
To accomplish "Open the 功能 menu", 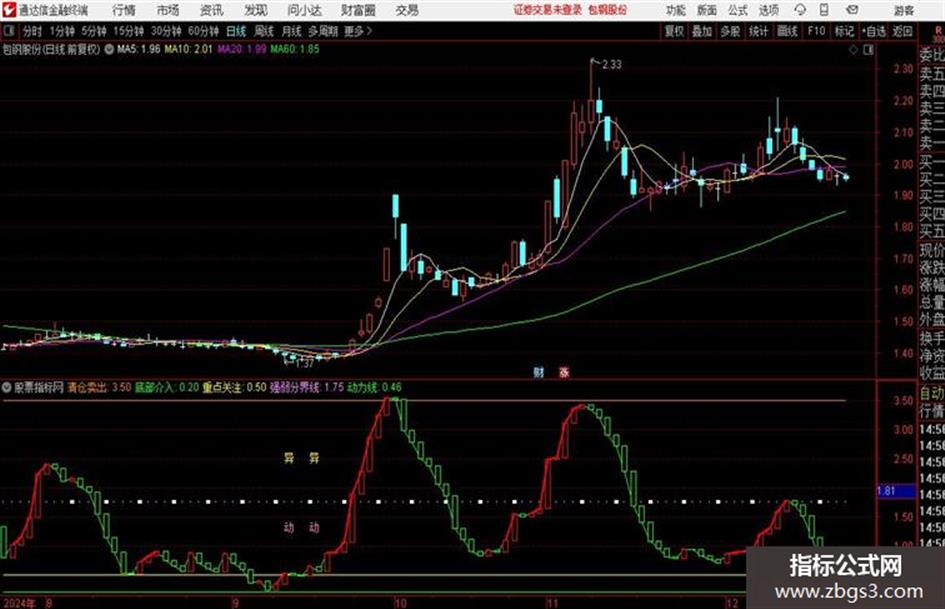I will point(676,10).
